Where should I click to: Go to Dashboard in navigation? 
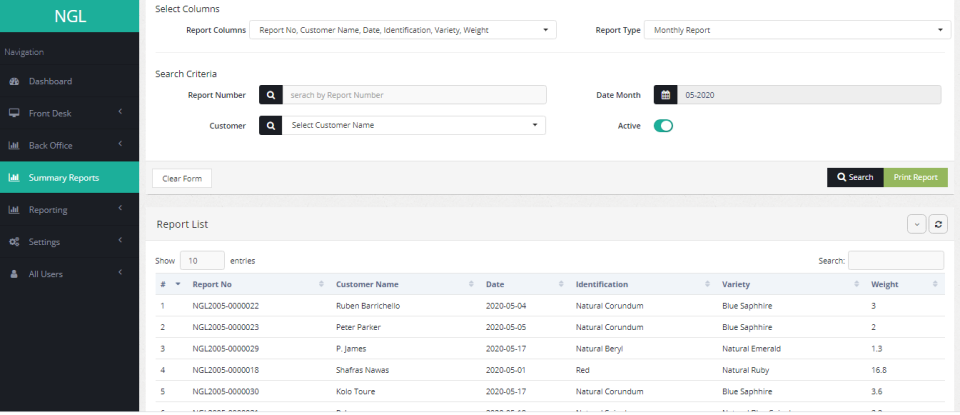pyautogui.click(x=69, y=81)
